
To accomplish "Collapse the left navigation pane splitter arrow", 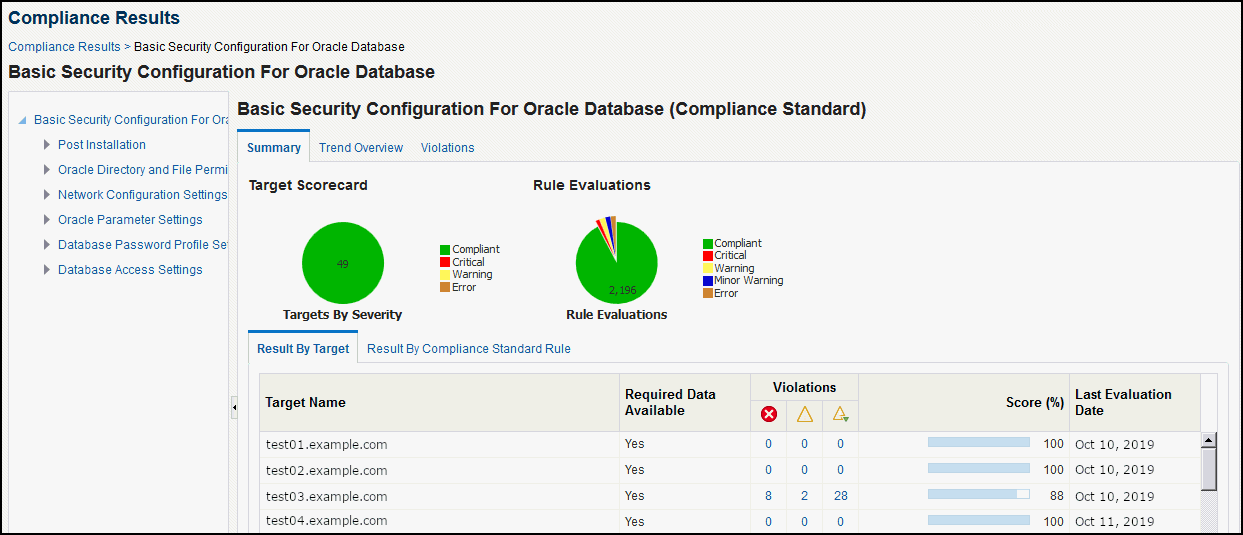I will 234,407.
